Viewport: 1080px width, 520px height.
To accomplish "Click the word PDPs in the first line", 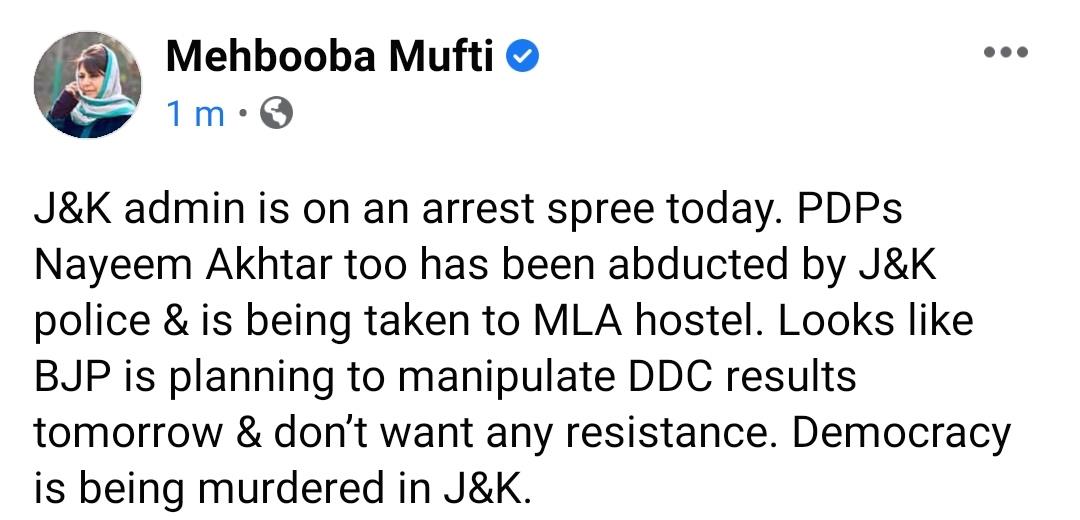I will pos(849,210).
